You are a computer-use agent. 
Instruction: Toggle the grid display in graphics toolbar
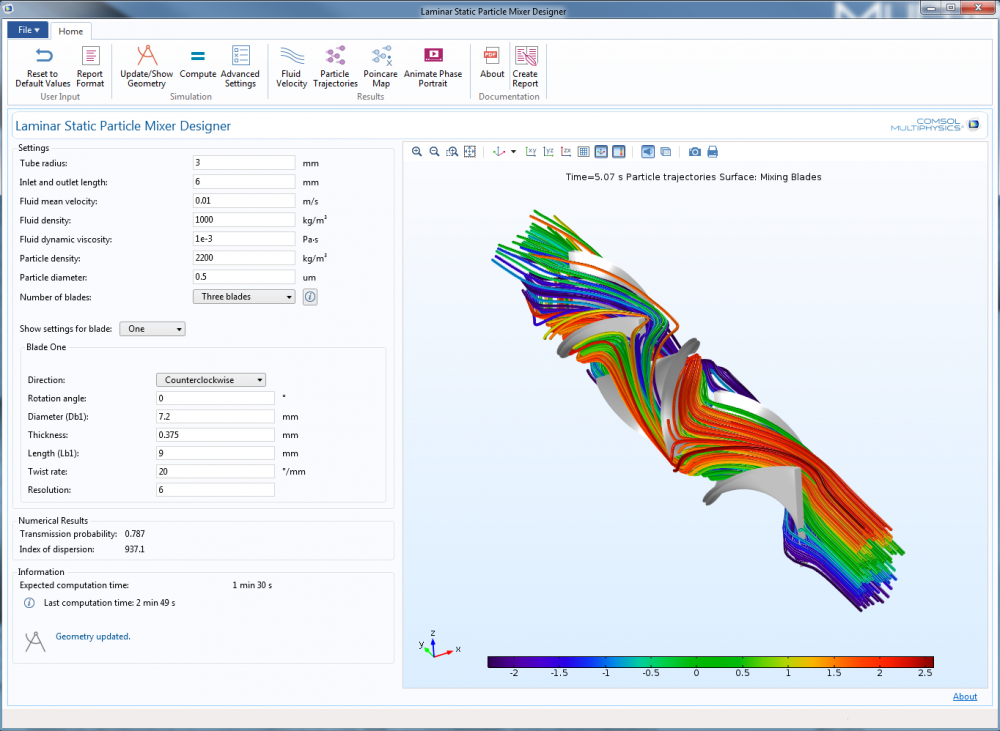coord(584,152)
